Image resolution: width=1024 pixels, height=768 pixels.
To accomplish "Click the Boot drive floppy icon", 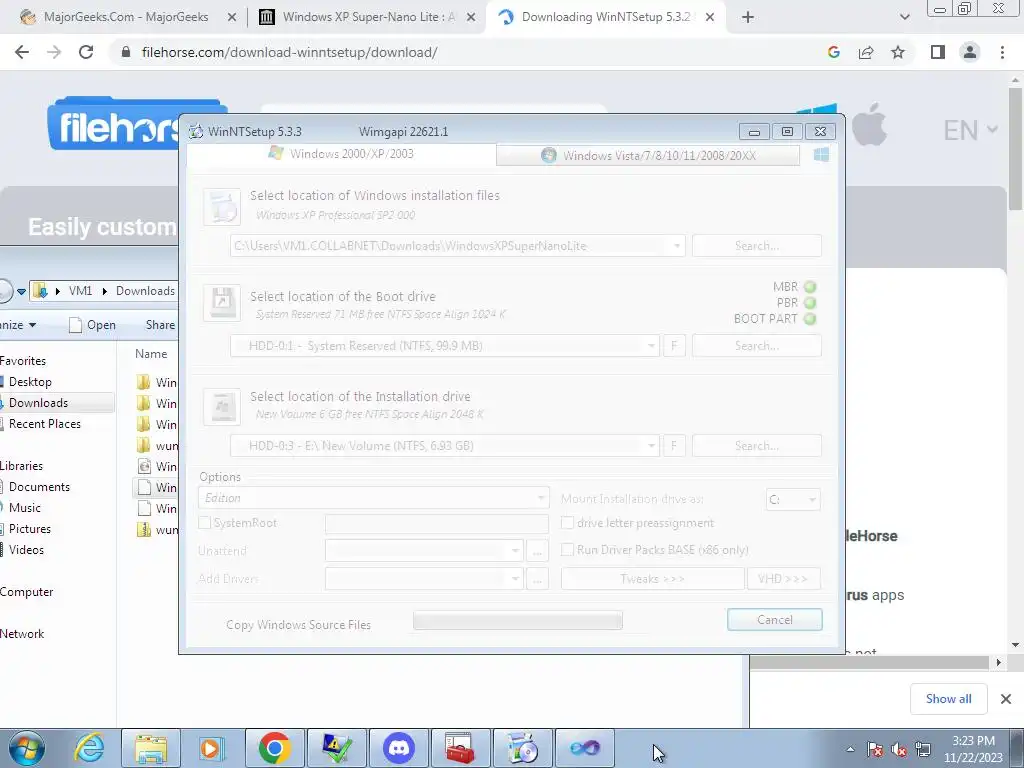I will pyautogui.click(x=222, y=302).
